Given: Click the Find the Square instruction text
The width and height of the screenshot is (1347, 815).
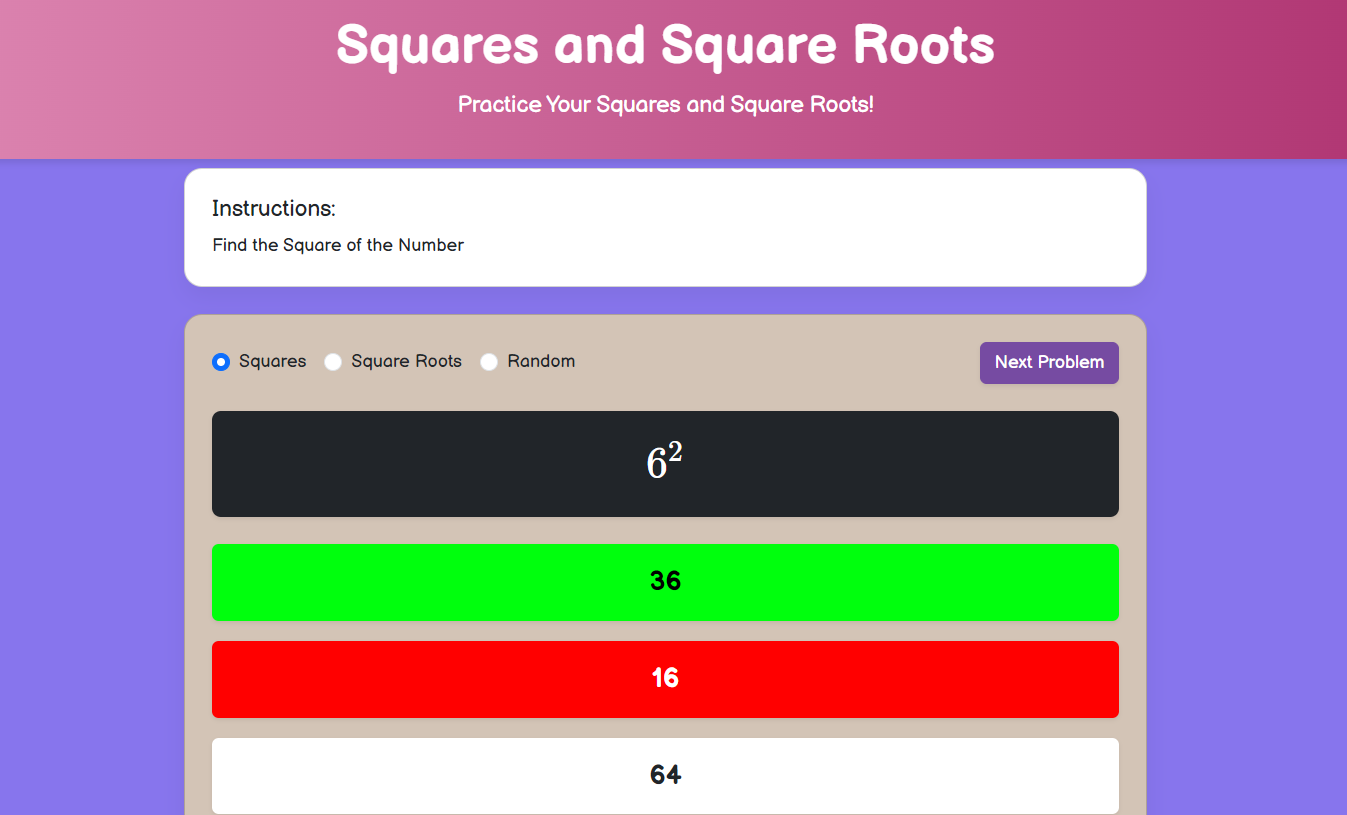Looking at the screenshot, I should point(338,245).
